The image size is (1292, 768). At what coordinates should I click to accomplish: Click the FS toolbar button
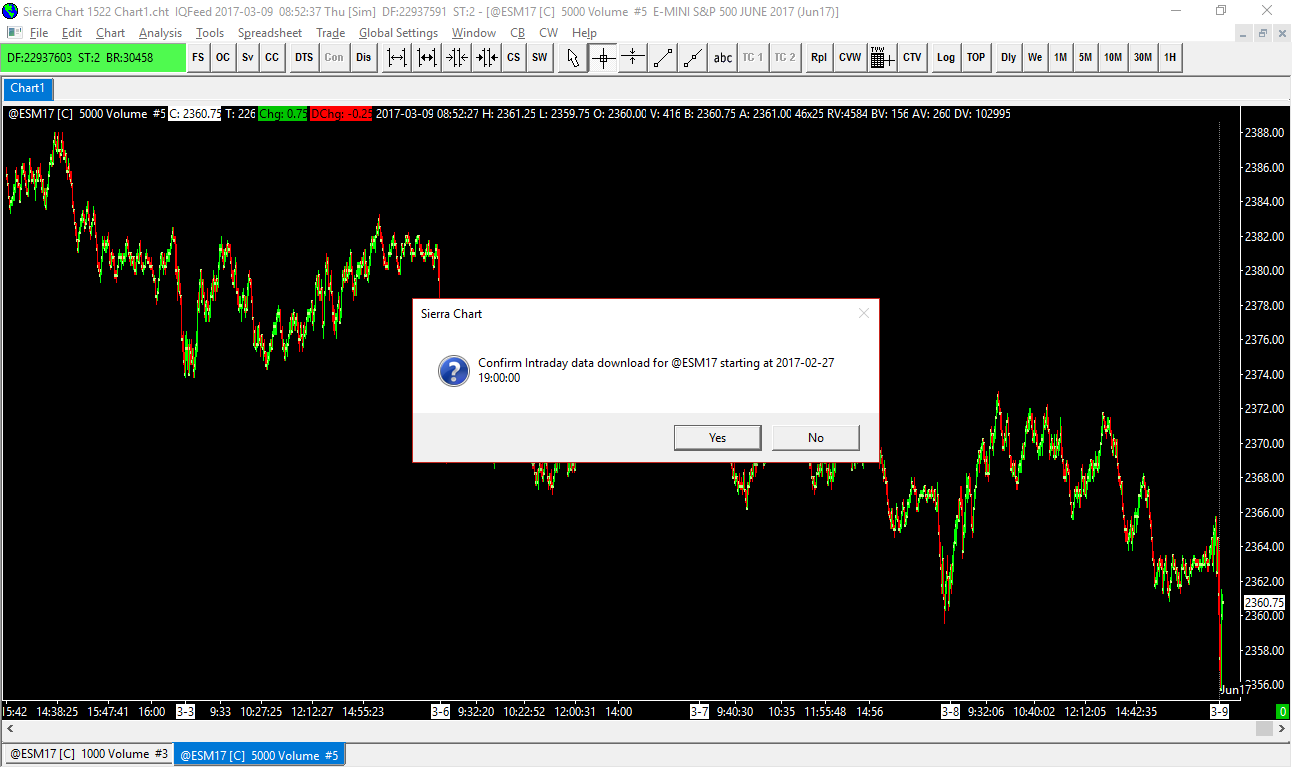[198, 58]
